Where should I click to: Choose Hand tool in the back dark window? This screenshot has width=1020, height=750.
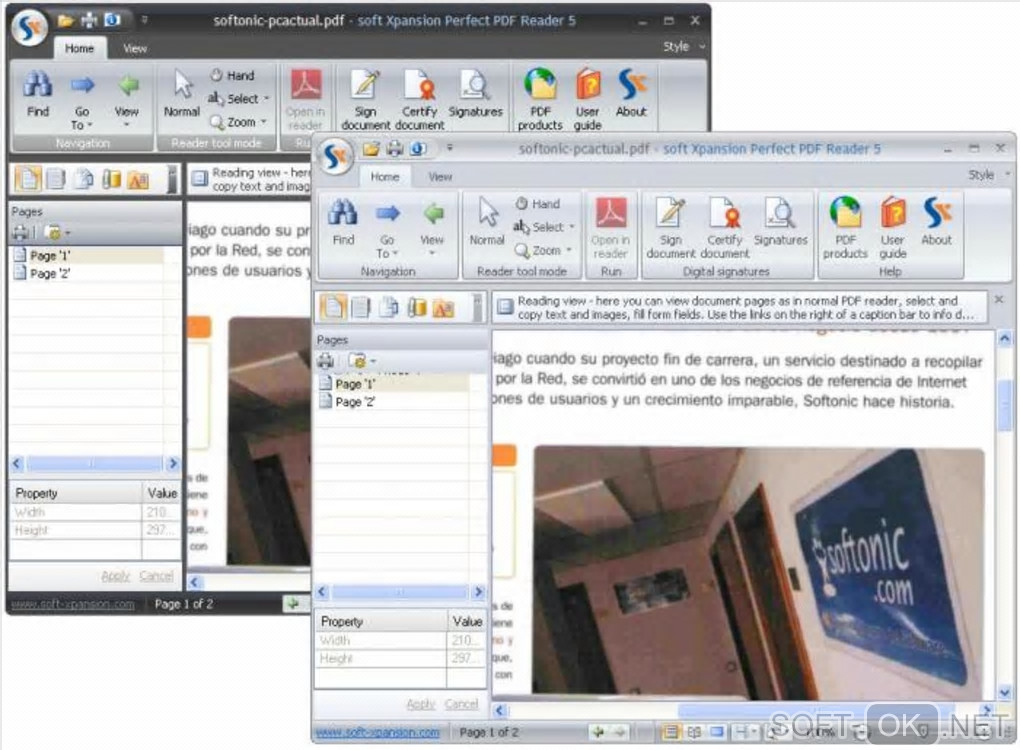pos(233,75)
